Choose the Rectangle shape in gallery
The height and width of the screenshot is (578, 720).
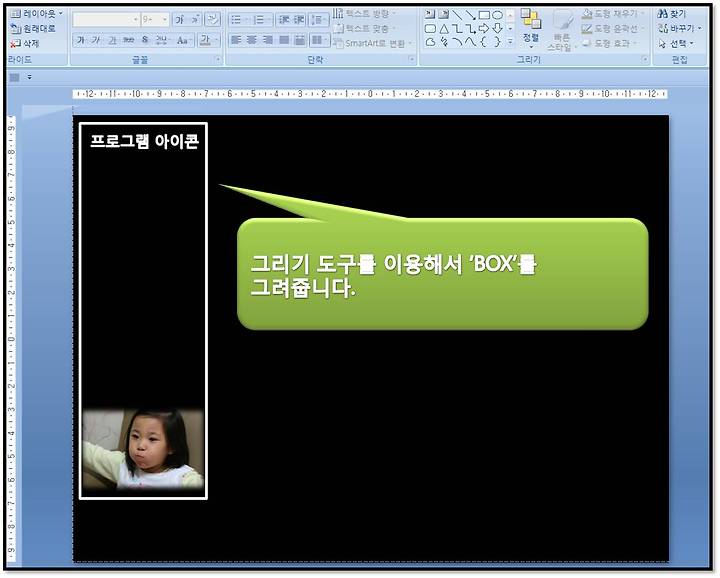[484, 15]
